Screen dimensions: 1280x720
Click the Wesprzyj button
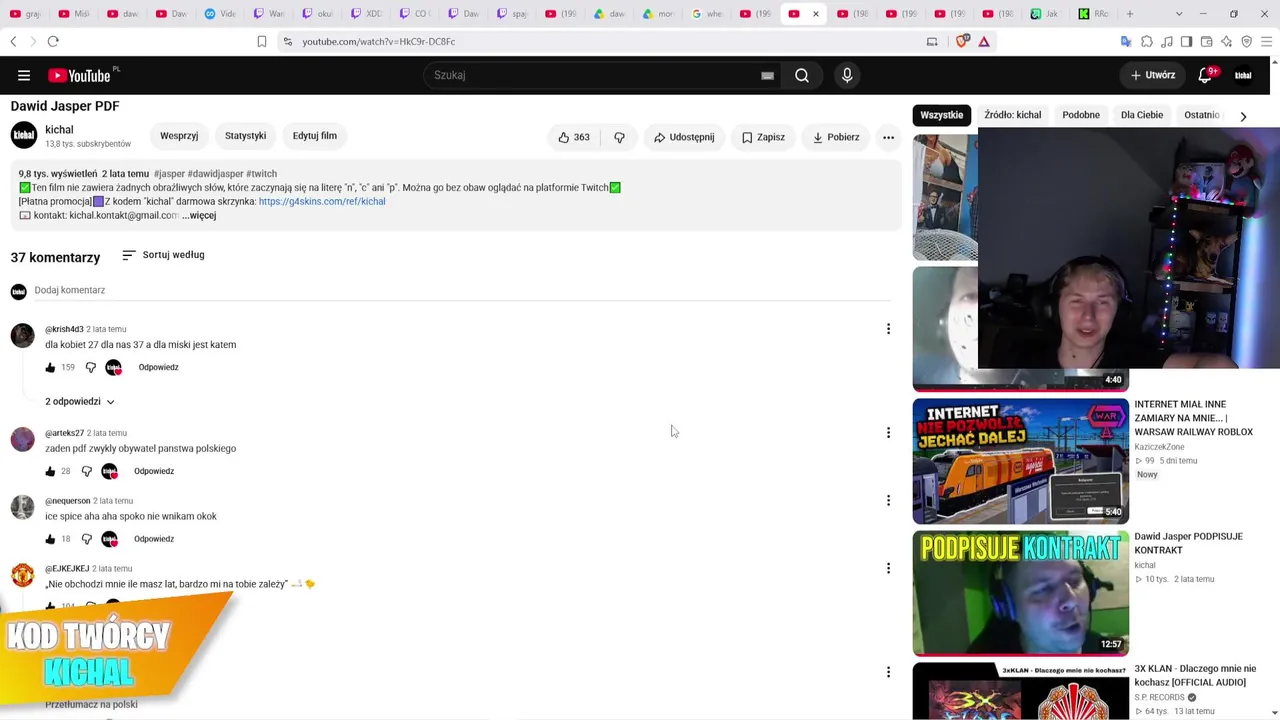[179, 136]
